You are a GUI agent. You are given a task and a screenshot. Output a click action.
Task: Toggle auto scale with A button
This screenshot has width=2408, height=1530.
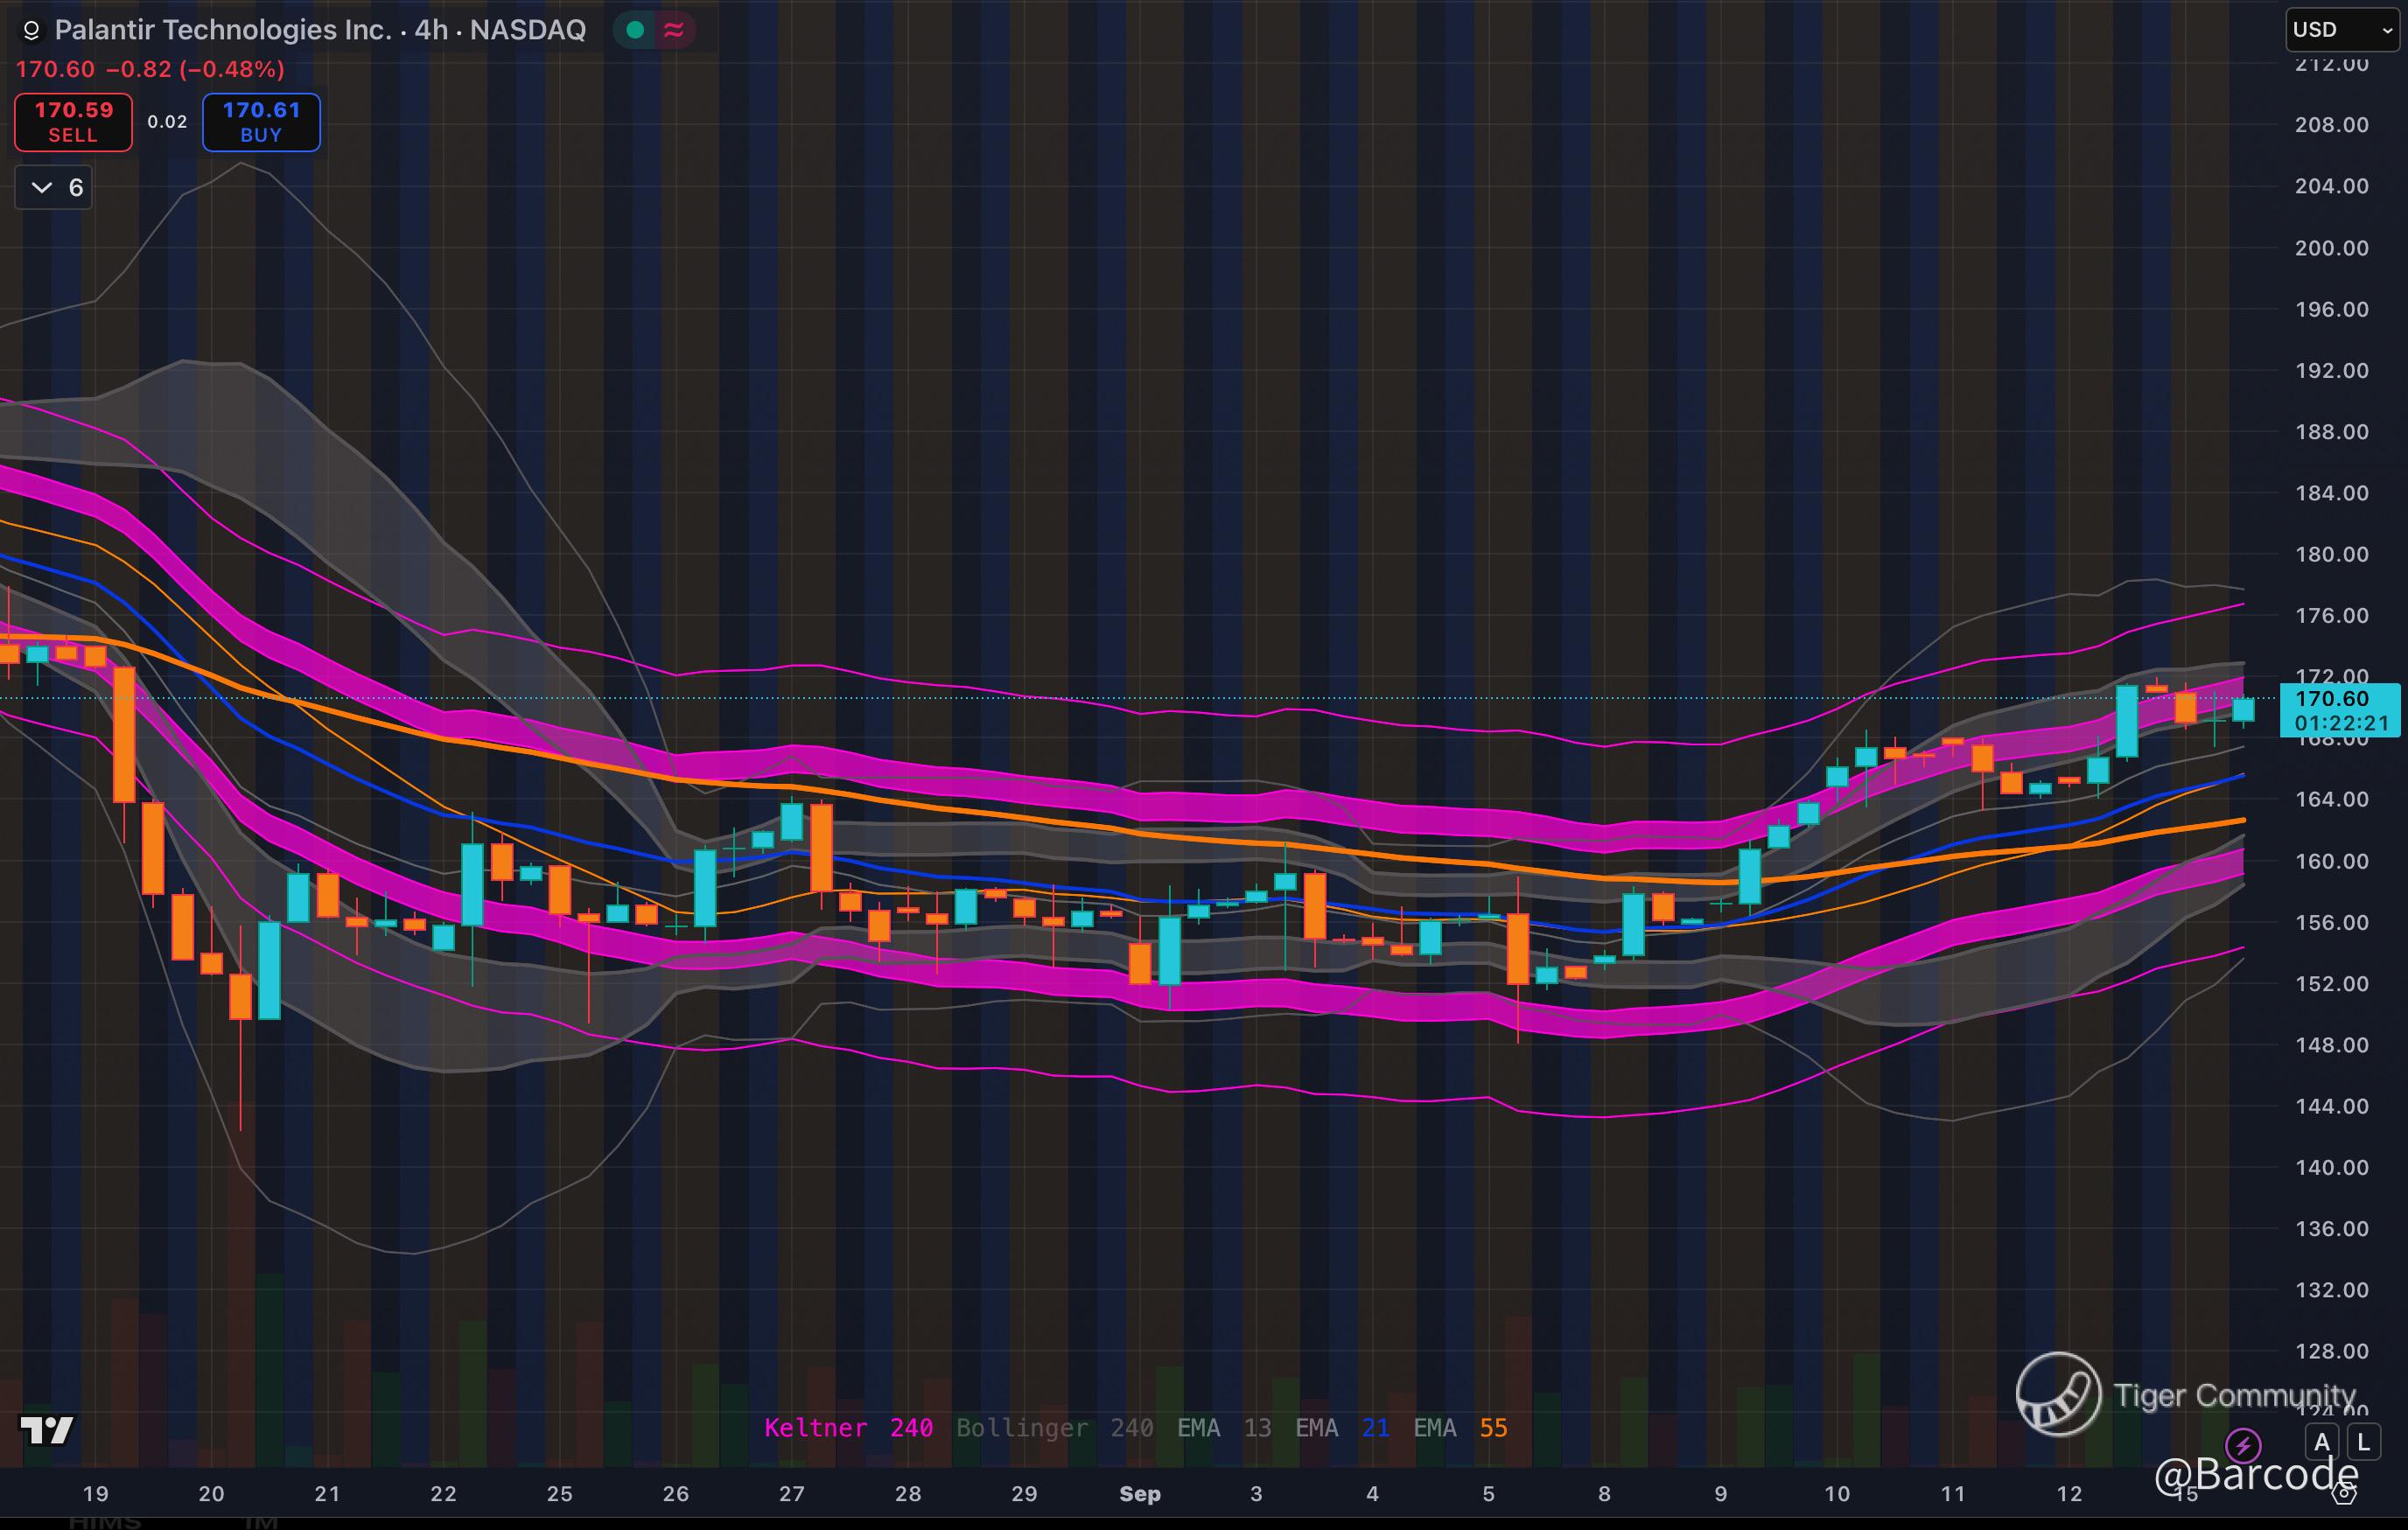[2322, 1442]
